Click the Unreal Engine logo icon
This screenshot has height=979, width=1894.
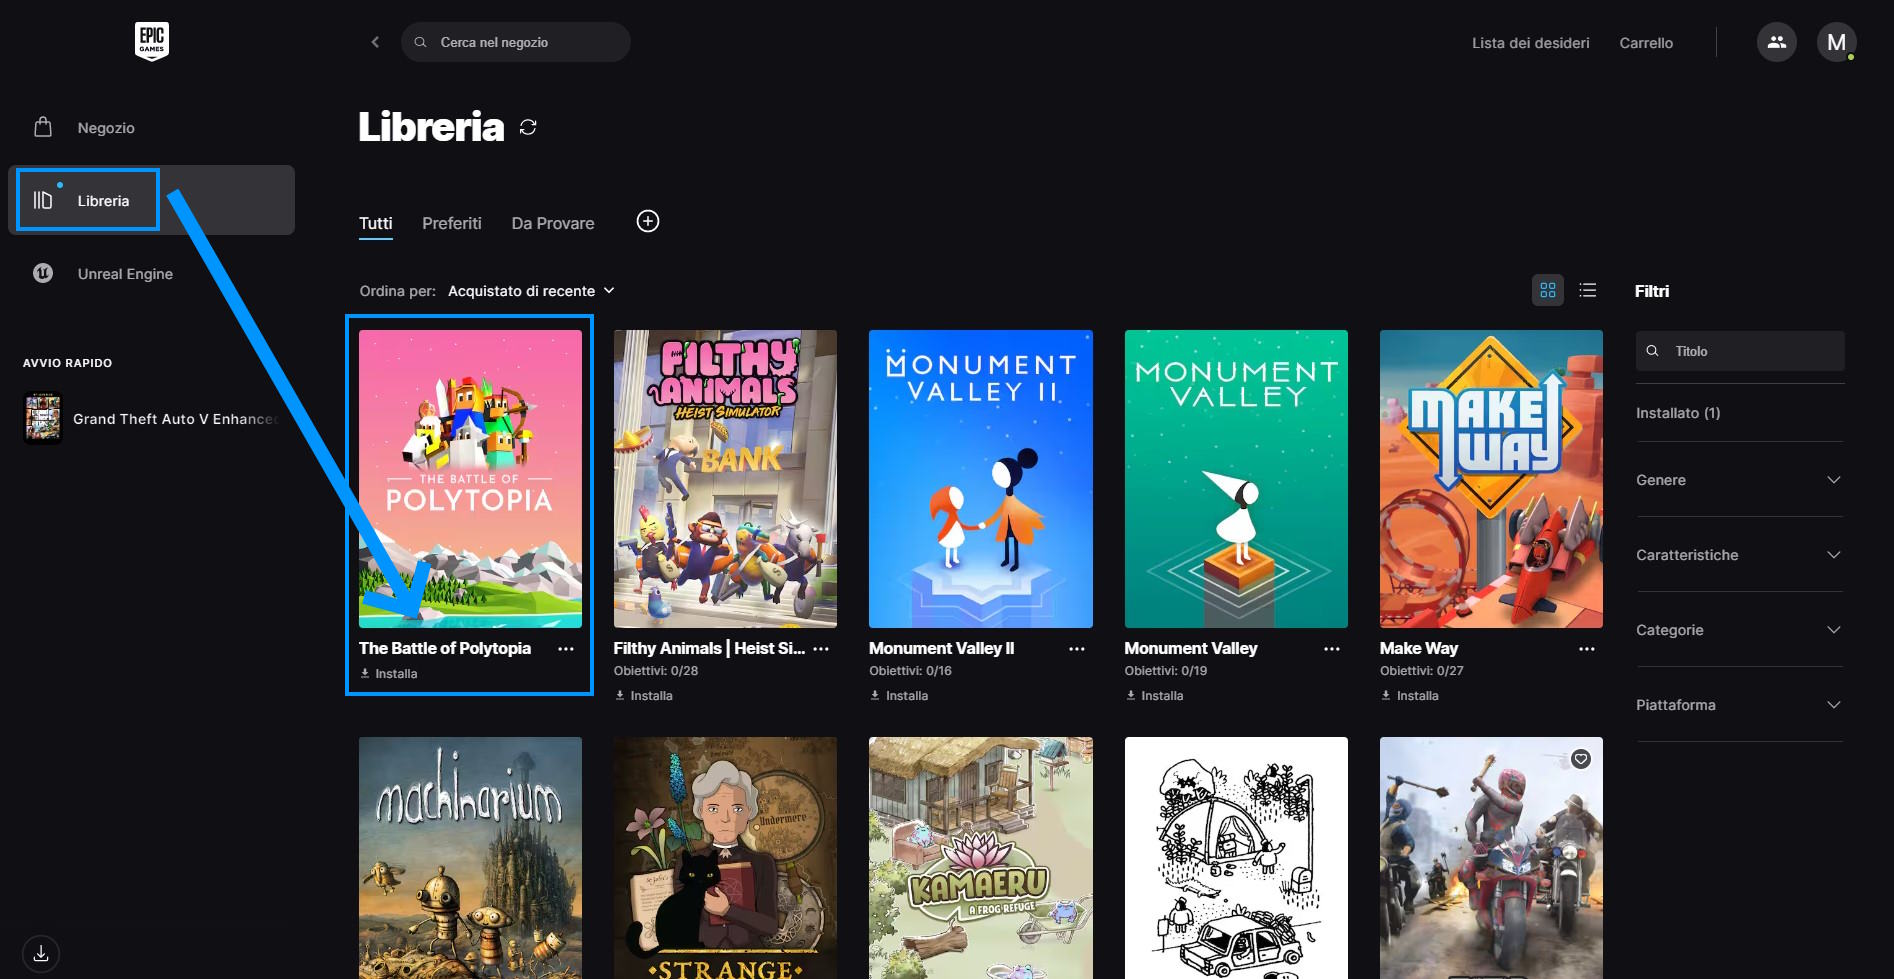[43, 273]
